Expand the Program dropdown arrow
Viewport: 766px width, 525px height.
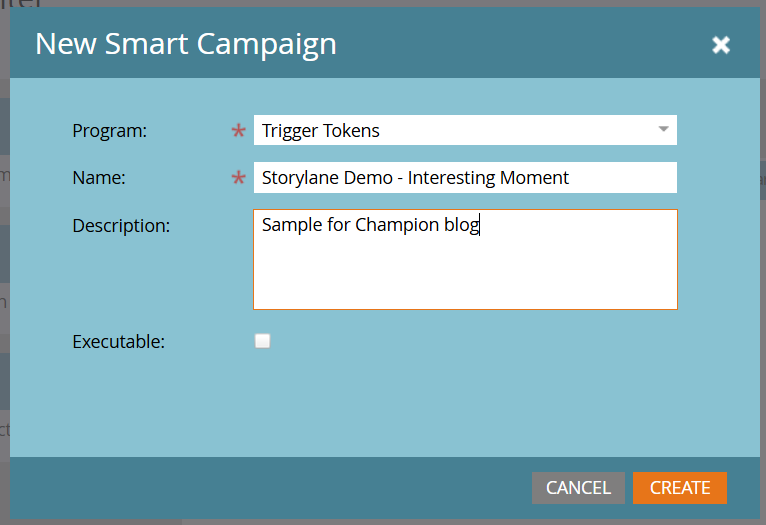[x=663, y=130]
